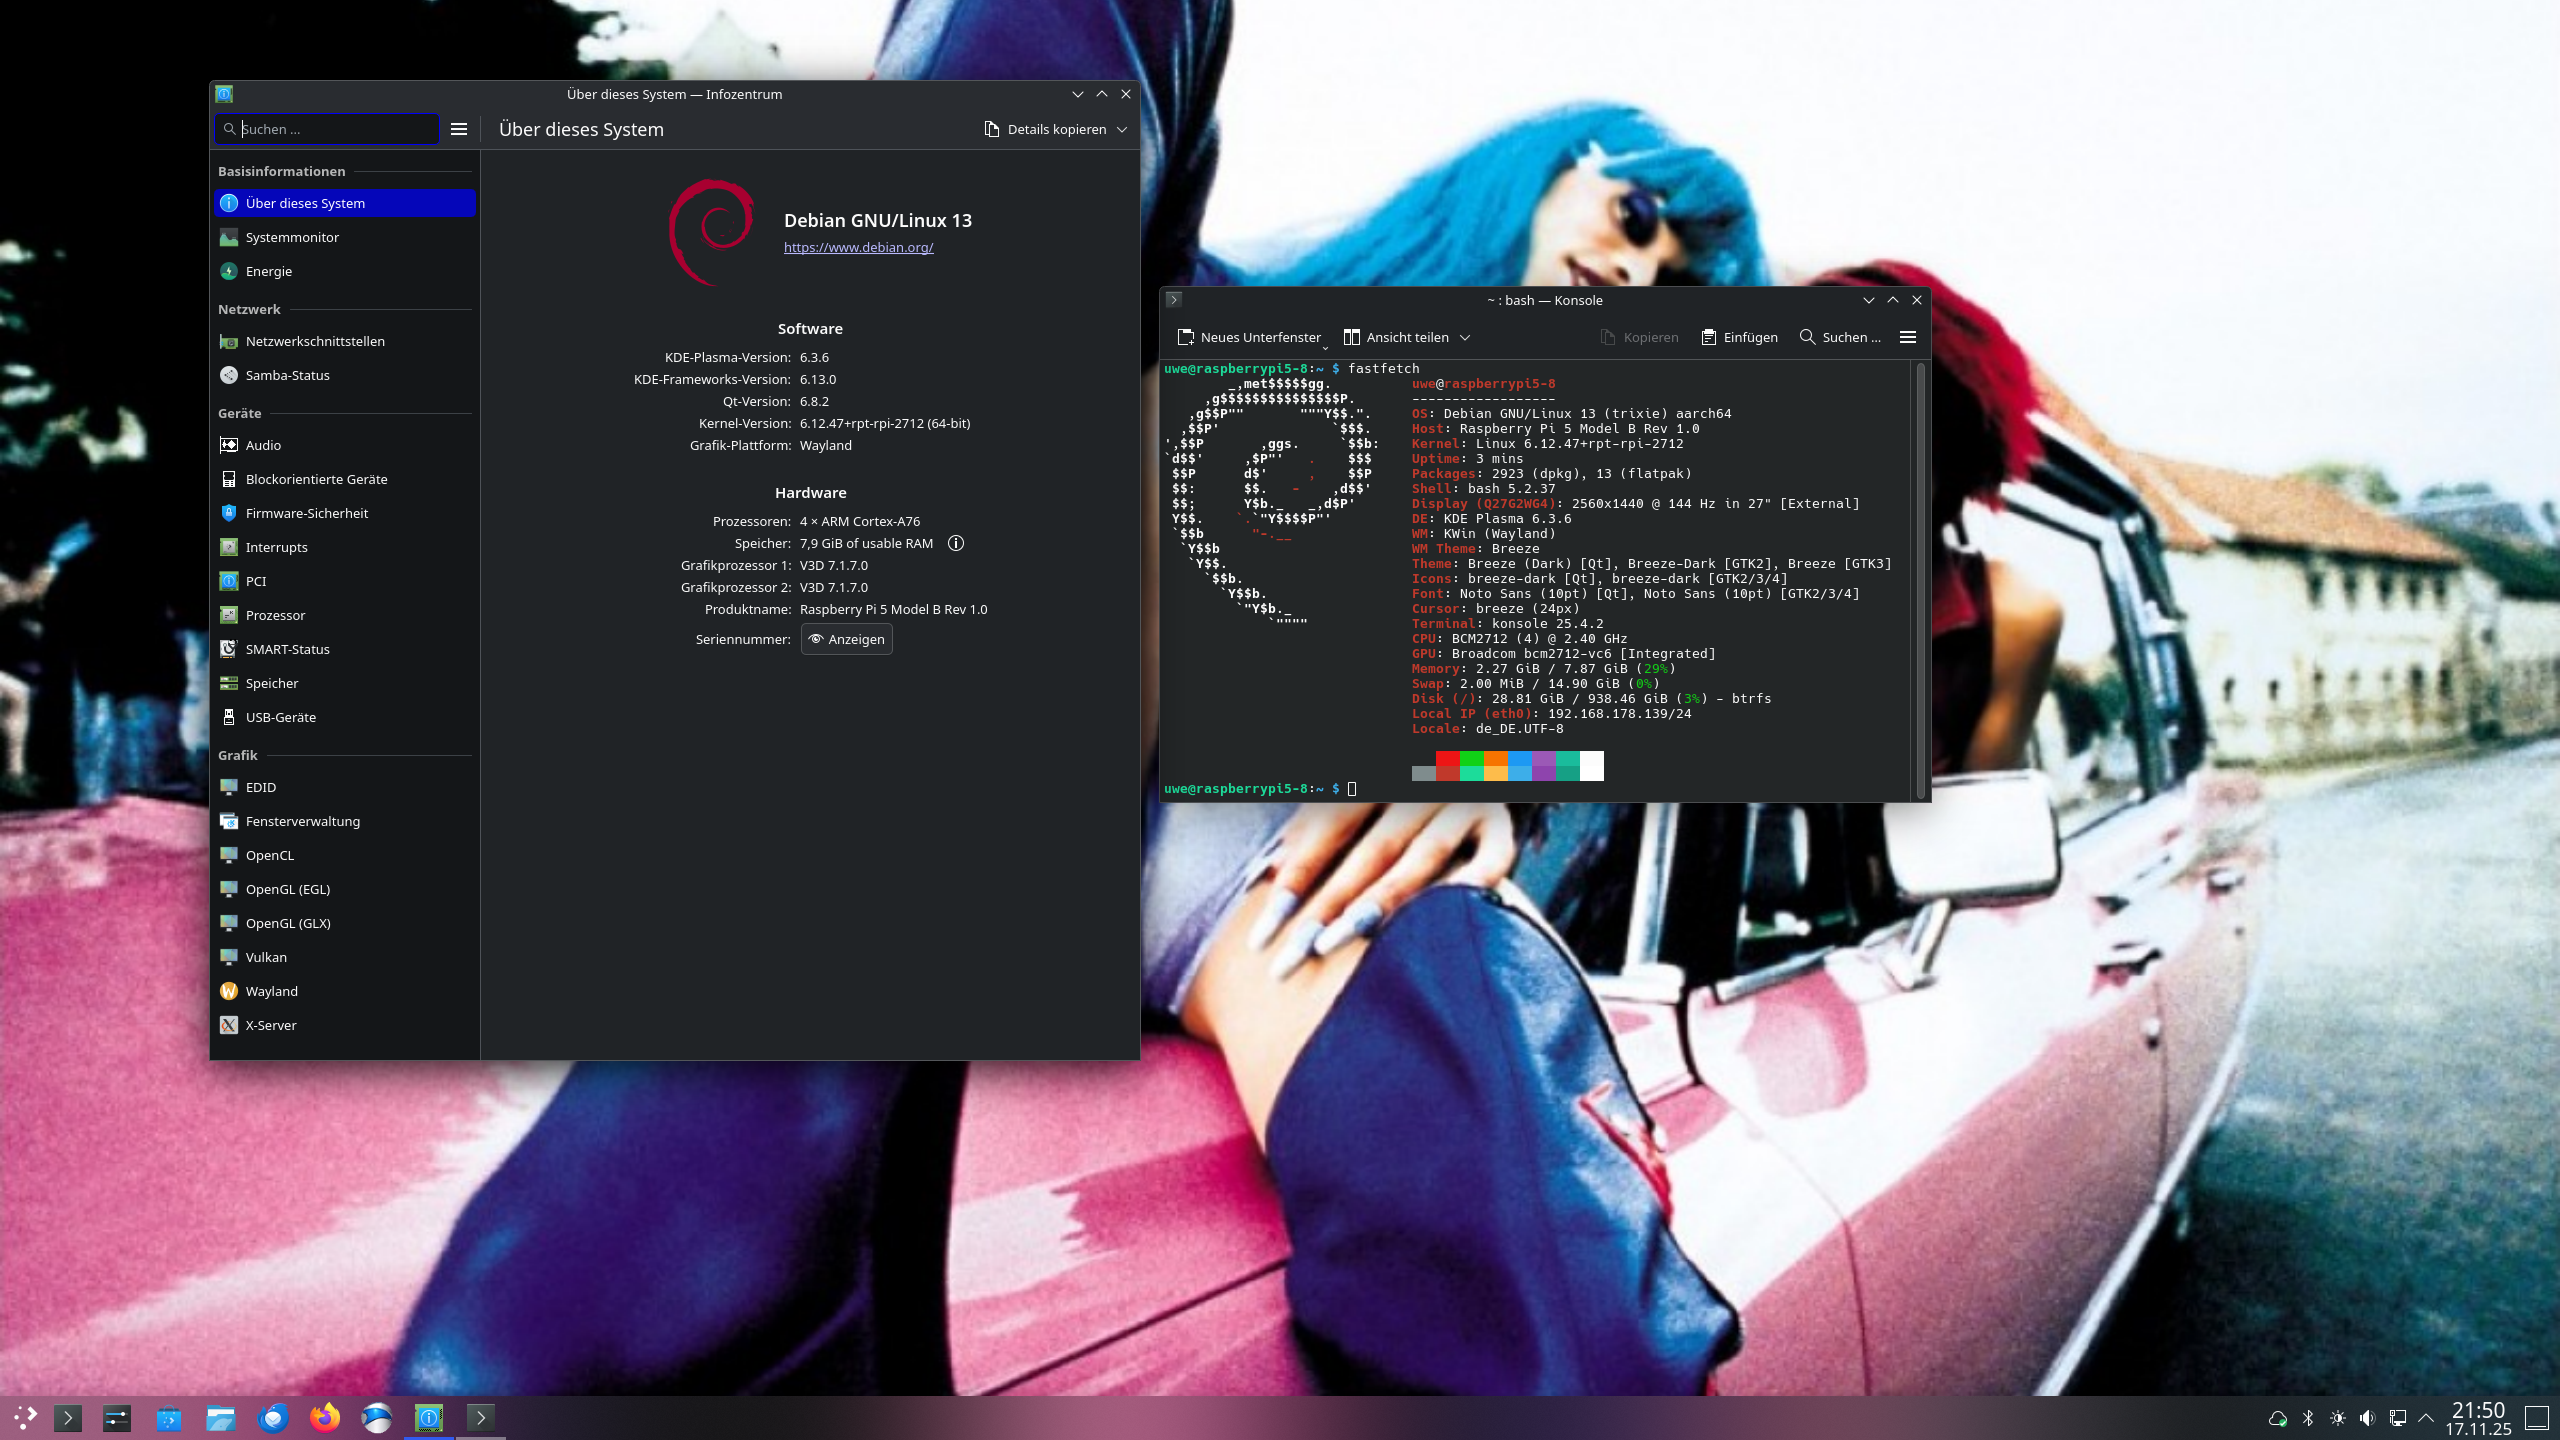Open the Bluetooth tray icon
2560x1440 pixels.
click(x=2308, y=1418)
